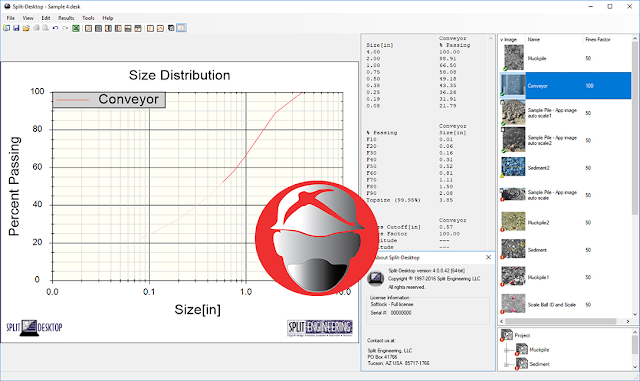Image resolution: width=640 pixels, height=381 pixels.
Task: Select the Sediment2 image row
Action: coord(565,168)
